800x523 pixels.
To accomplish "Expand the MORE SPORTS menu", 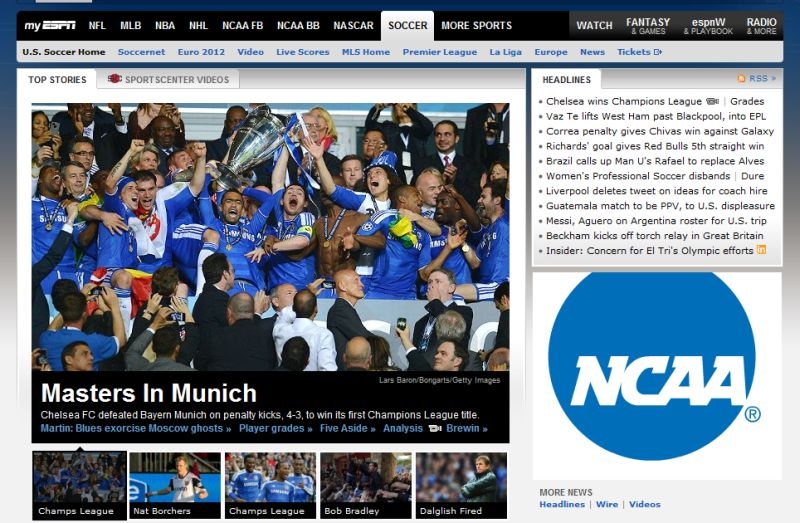I will (477, 26).
